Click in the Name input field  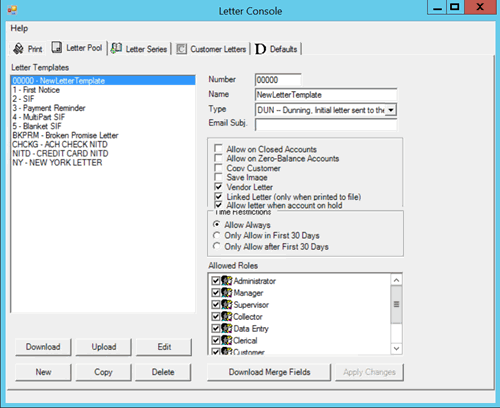pos(326,95)
